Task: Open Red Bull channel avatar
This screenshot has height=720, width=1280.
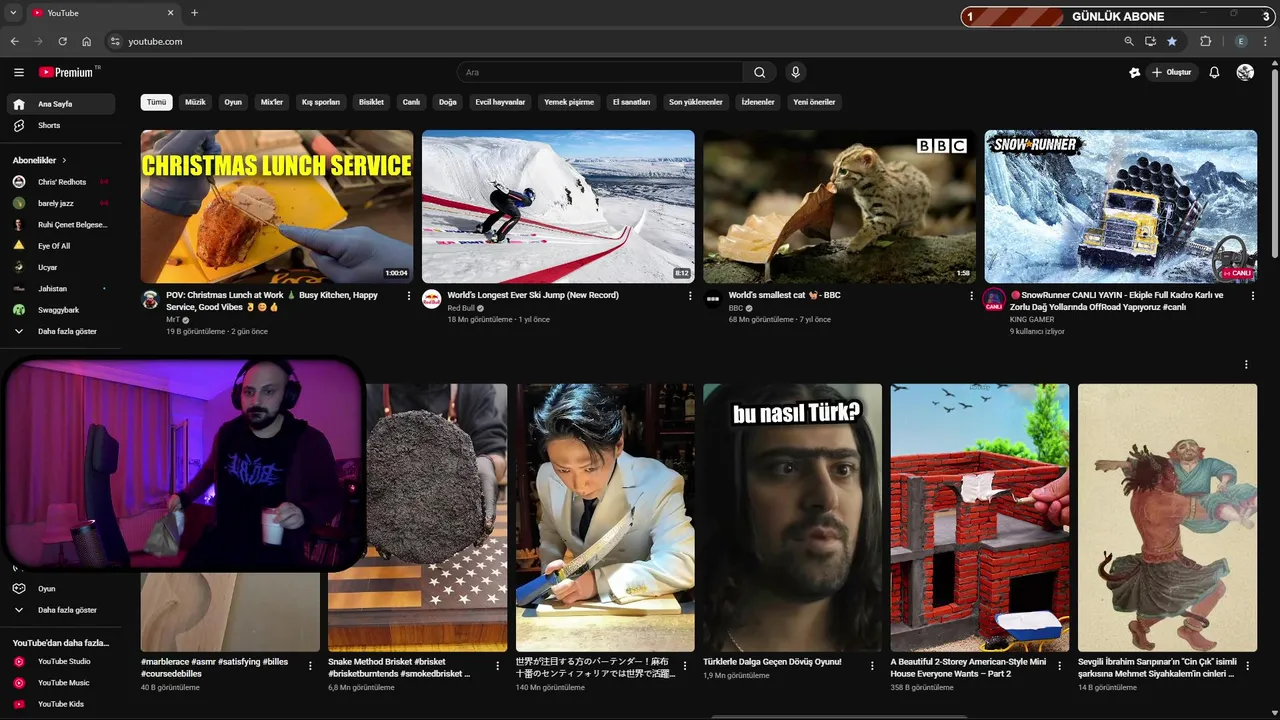Action: (x=431, y=299)
